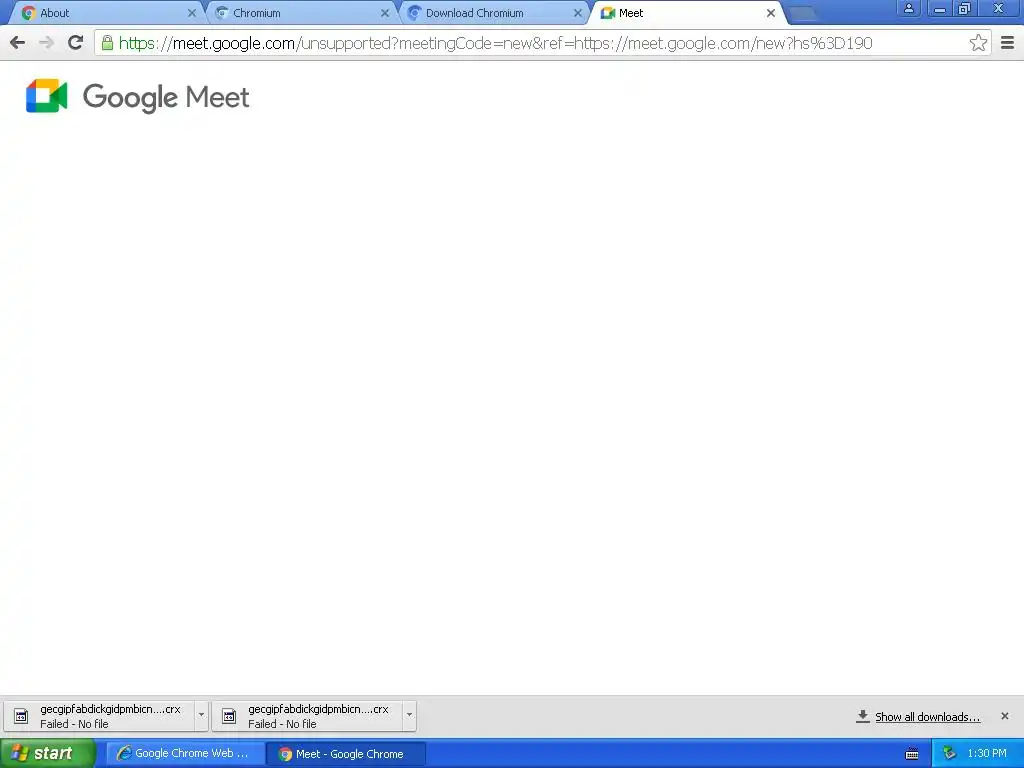Close the Meet tab

[x=771, y=13]
